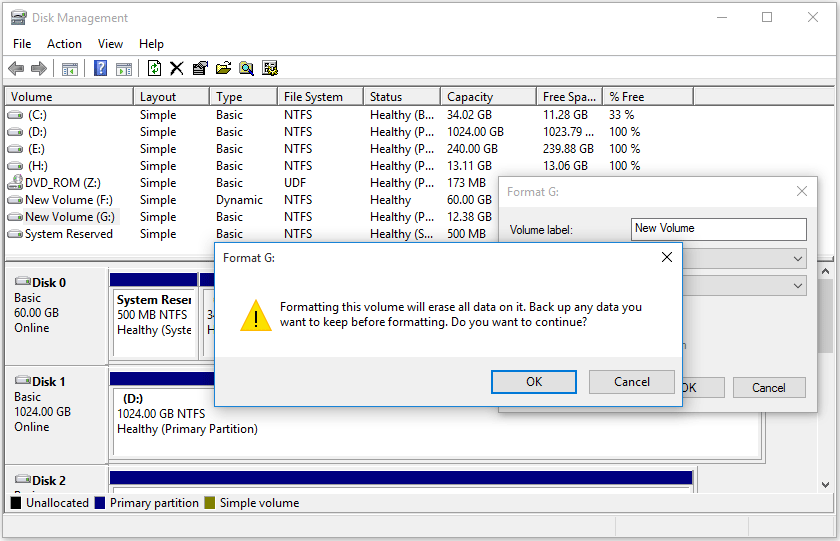The height and width of the screenshot is (541, 840).
Task: Sort by the Volume column header
Action: (x=69, y=97)
